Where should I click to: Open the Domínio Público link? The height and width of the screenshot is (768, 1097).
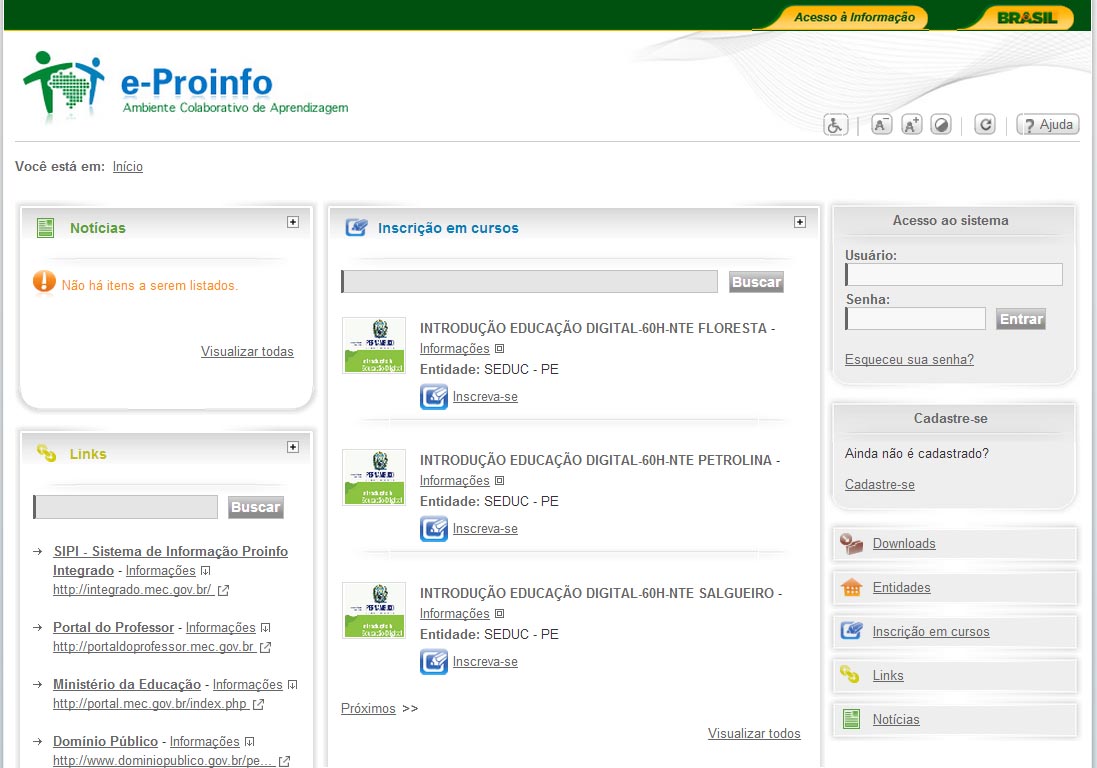[106, 741]
